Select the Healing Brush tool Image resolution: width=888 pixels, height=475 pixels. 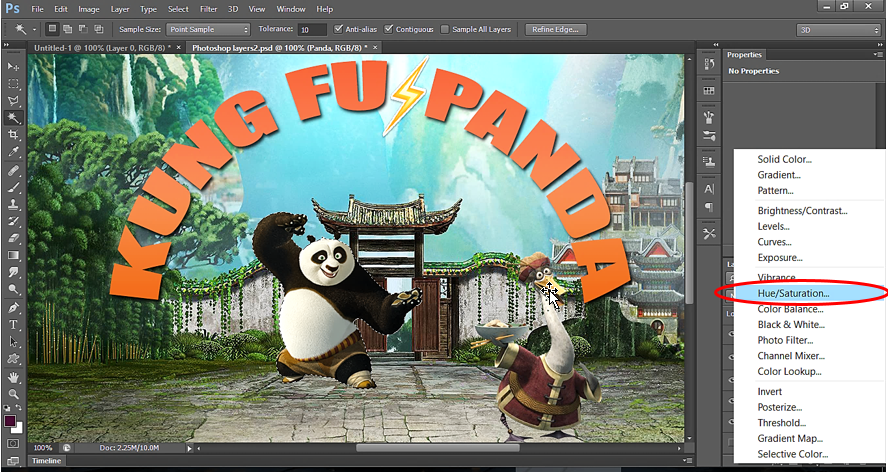pos(13,170)
